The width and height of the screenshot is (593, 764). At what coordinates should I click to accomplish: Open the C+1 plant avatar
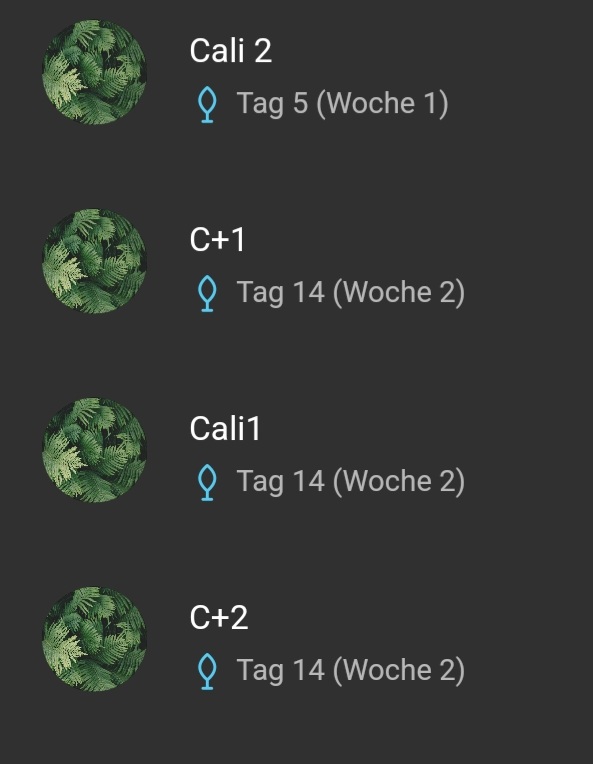95,261
